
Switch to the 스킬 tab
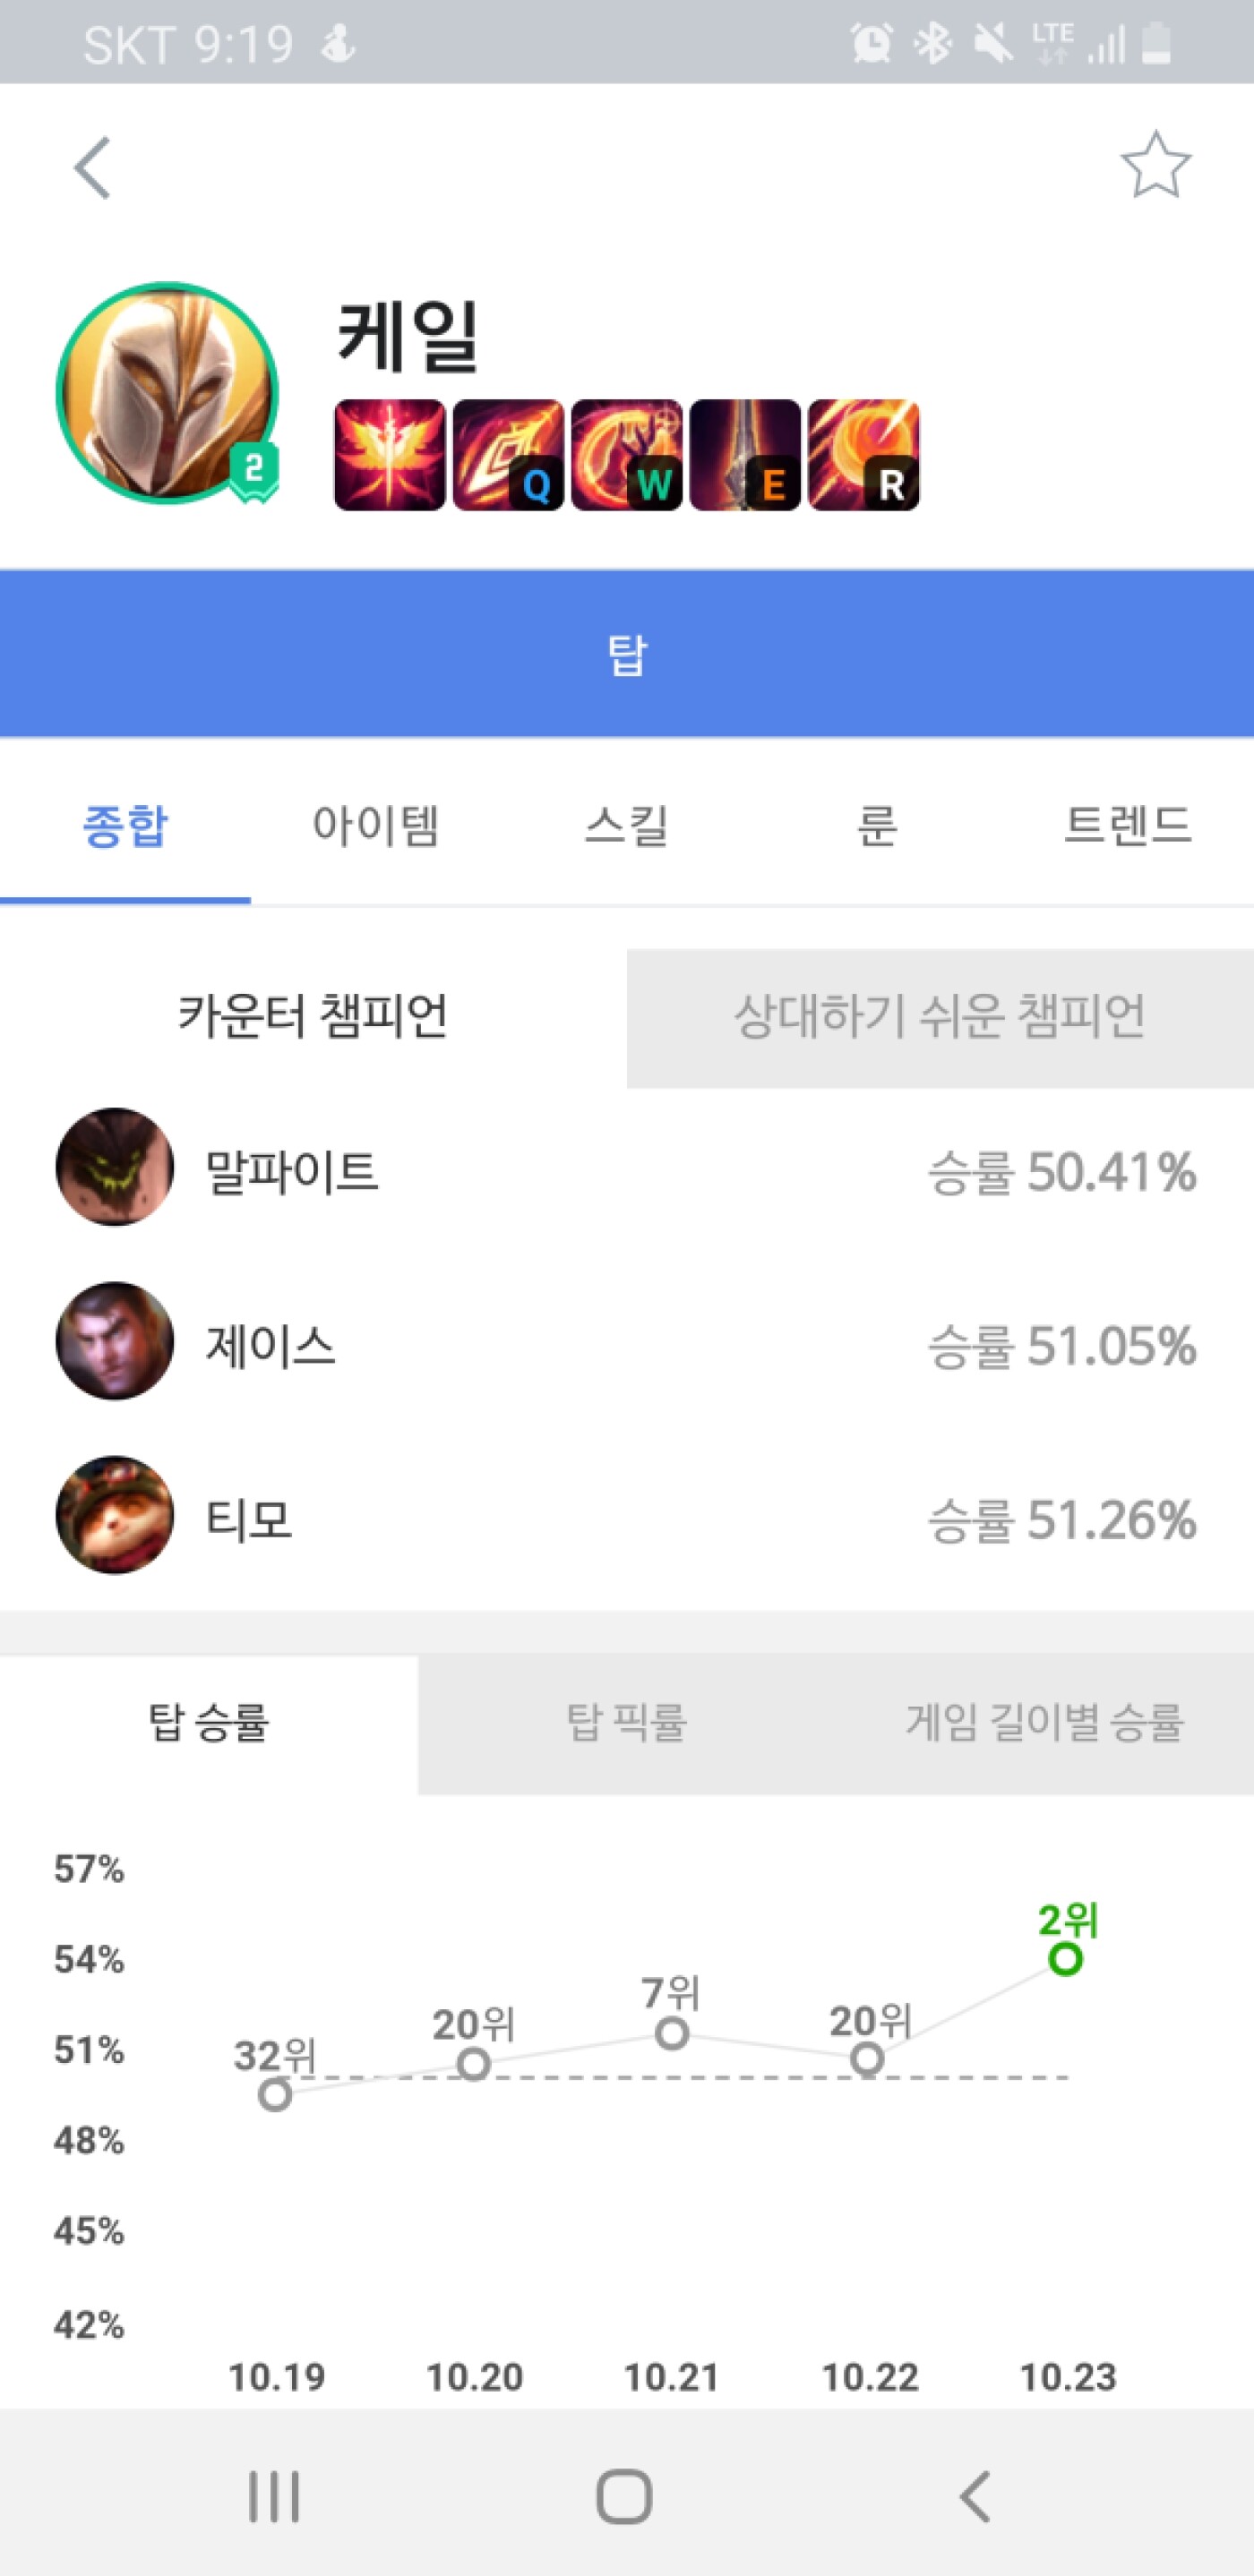pos(627,826)
